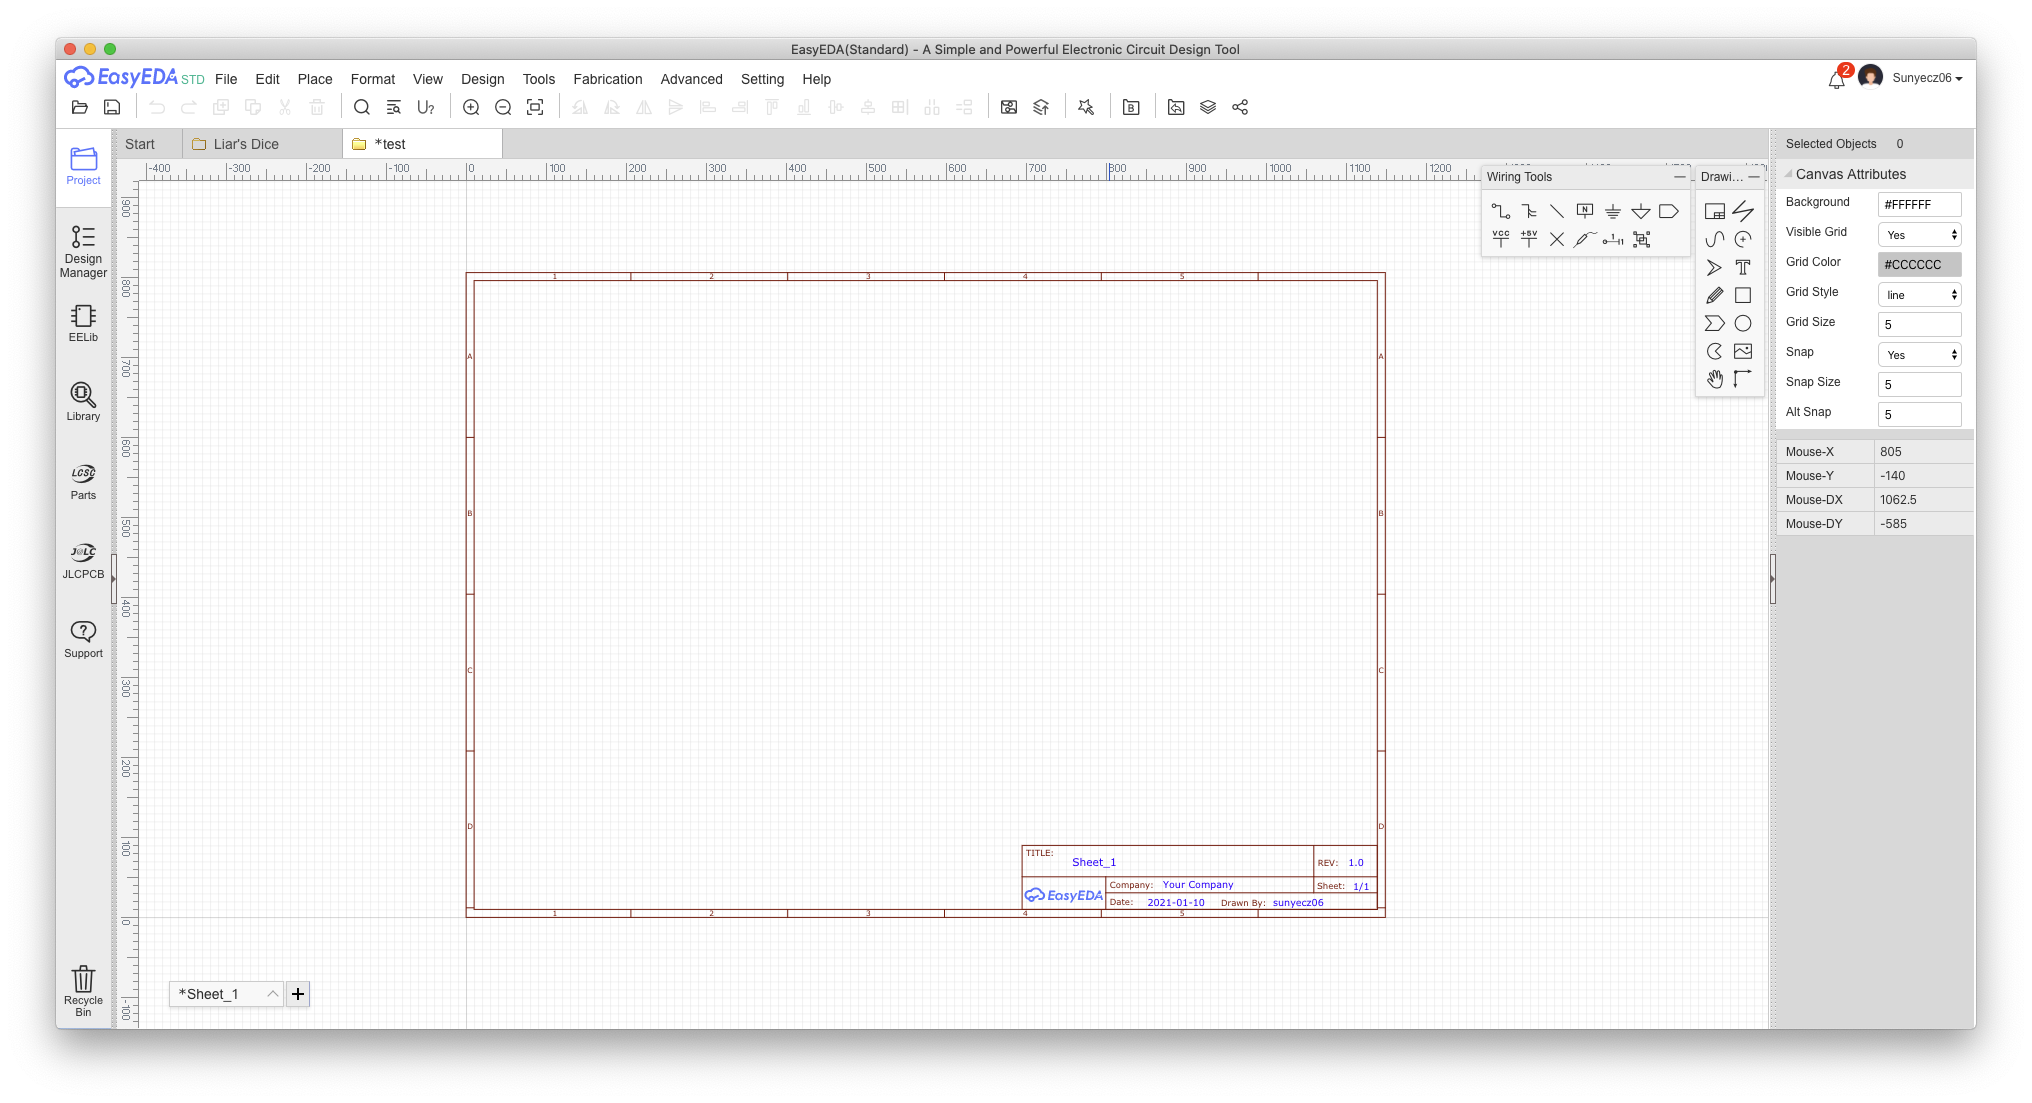Click the add sheet plus button
Image resolution: width=2032 pixels, height=1103 pixels.
(x=297, y=994)
